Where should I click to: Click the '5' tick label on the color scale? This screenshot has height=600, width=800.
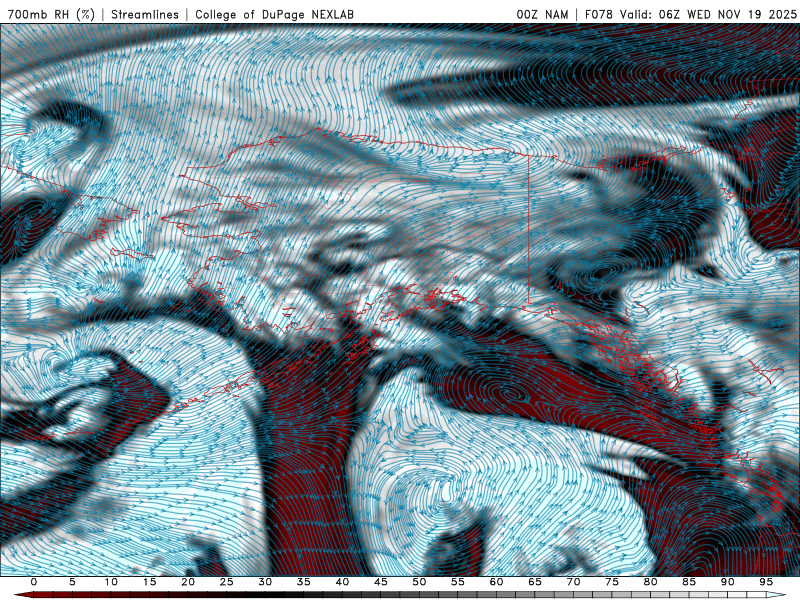pos(72,582)
